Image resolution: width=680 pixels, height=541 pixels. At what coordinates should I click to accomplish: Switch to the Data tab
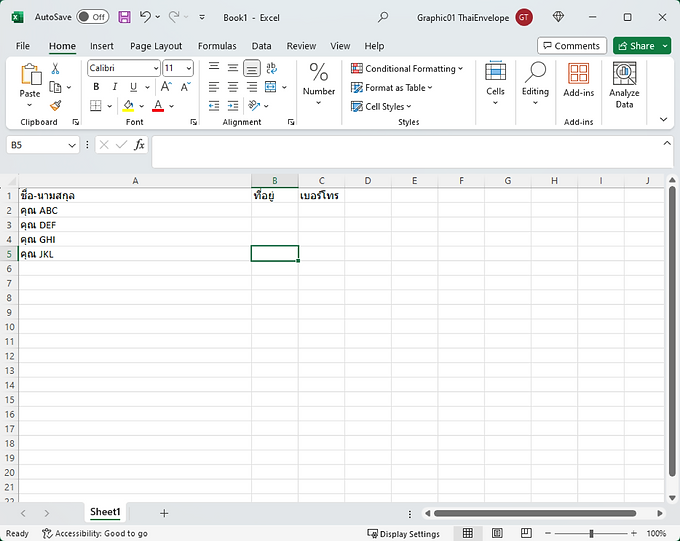click(262, 46)
